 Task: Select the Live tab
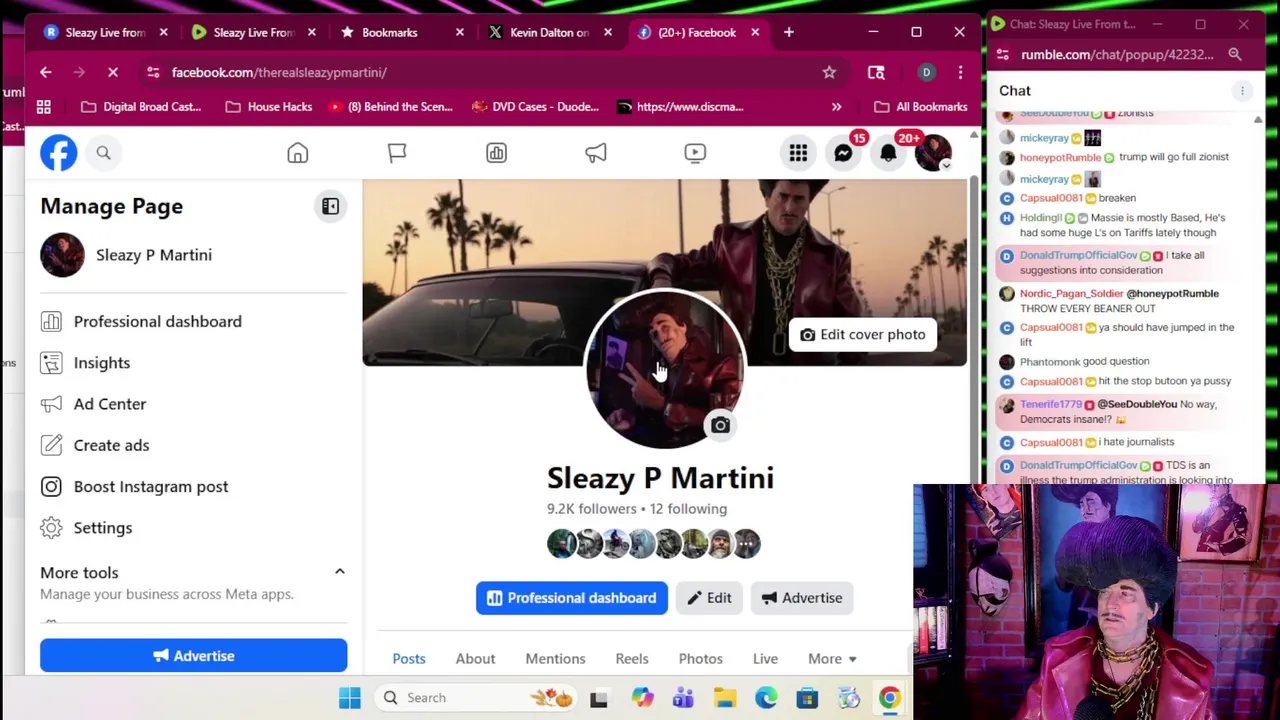point(765,658)
